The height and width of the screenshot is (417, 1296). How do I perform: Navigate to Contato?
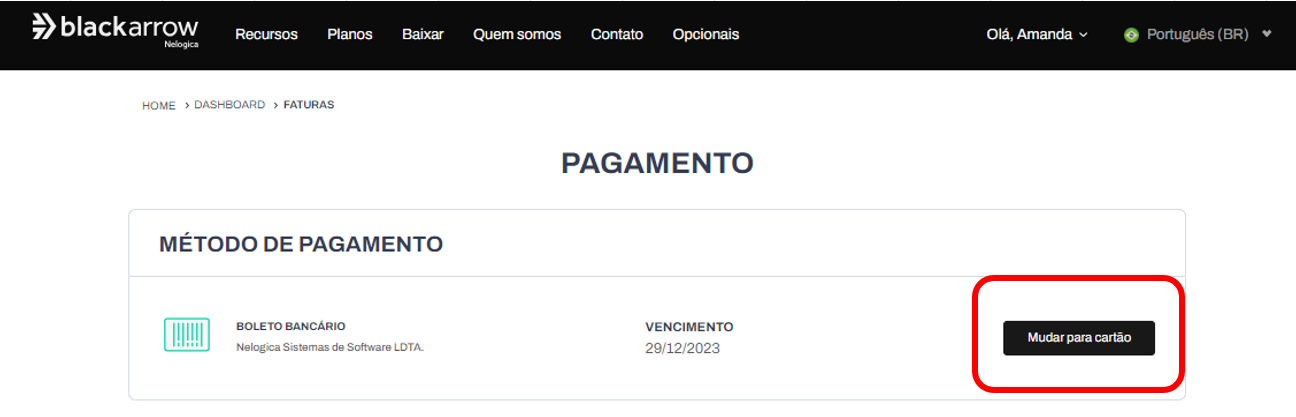[617, 34]
